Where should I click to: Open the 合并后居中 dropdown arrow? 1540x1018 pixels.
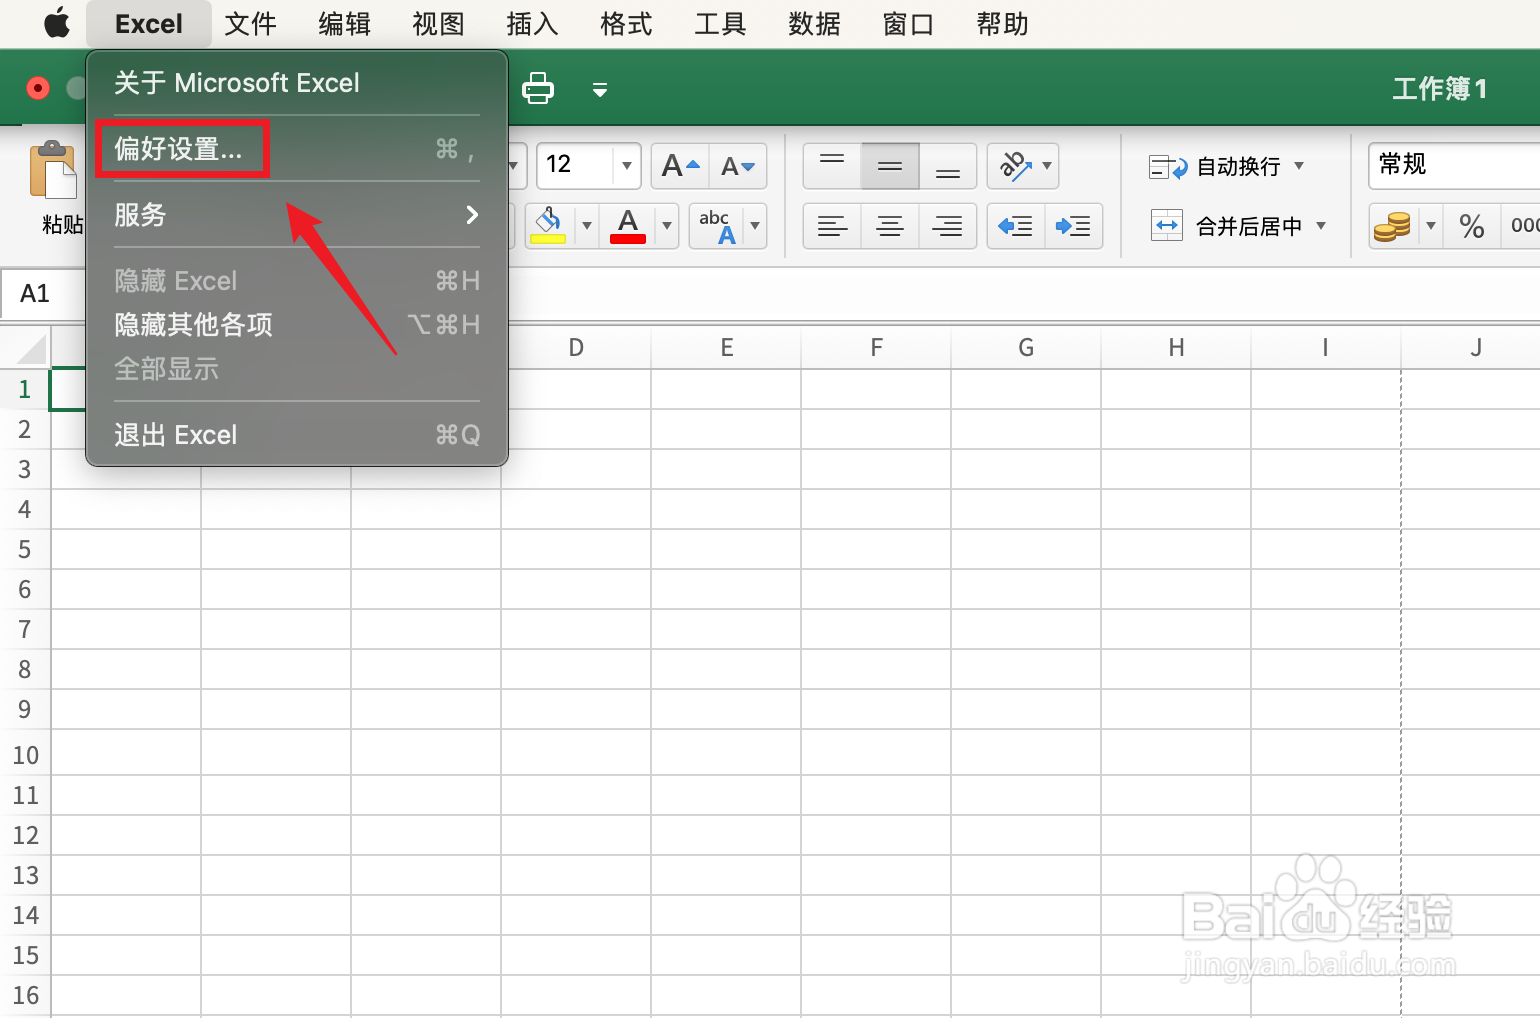1321,226
